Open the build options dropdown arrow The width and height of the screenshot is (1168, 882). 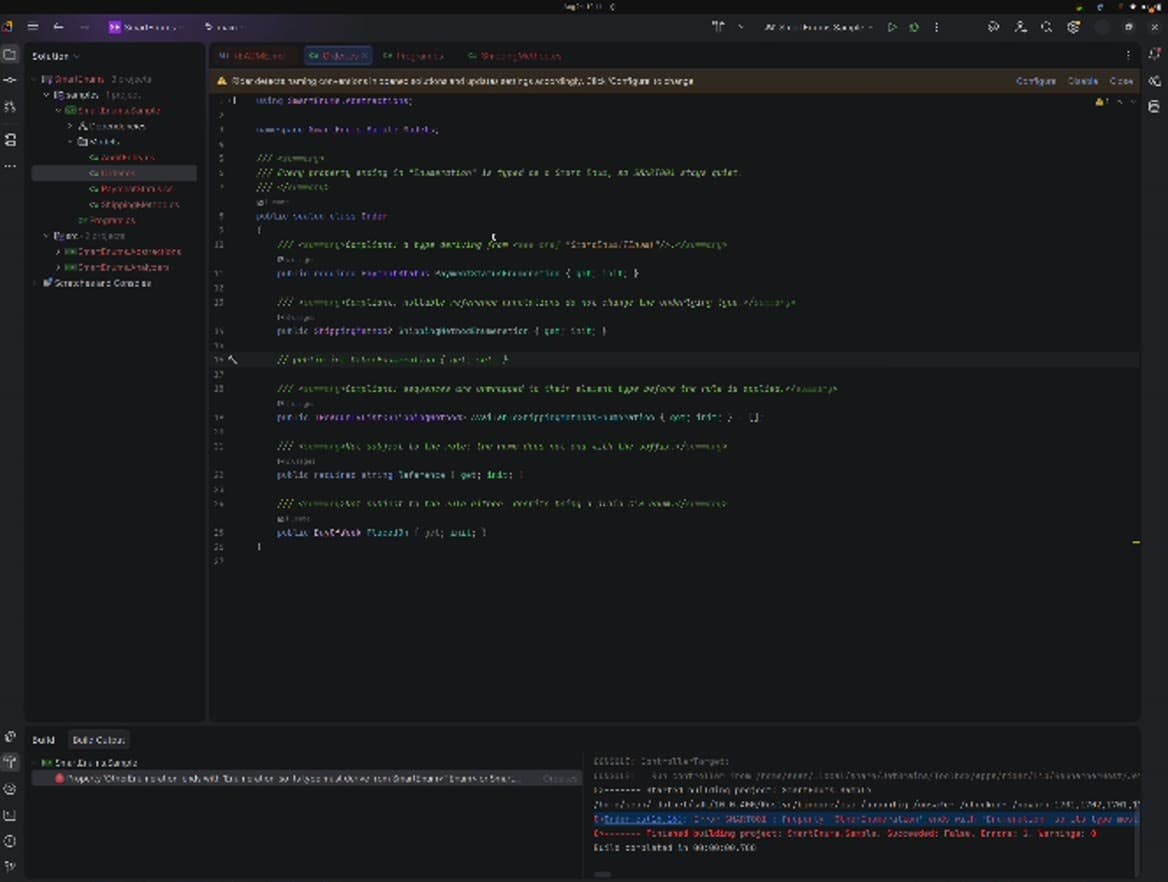pos(740,27)
